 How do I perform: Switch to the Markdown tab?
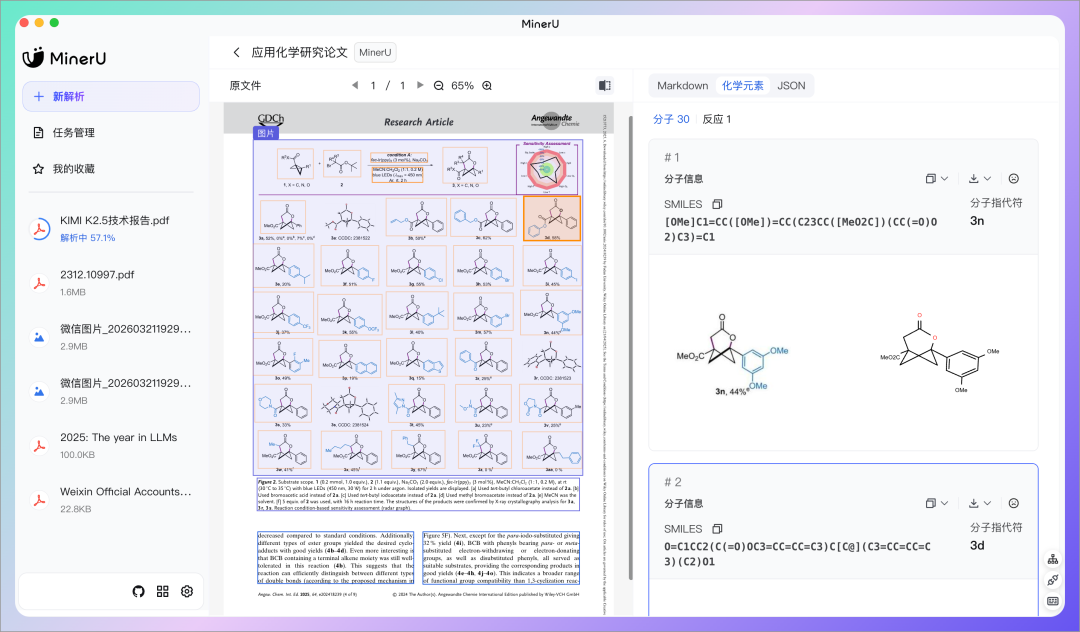click(x=683, y=85)
